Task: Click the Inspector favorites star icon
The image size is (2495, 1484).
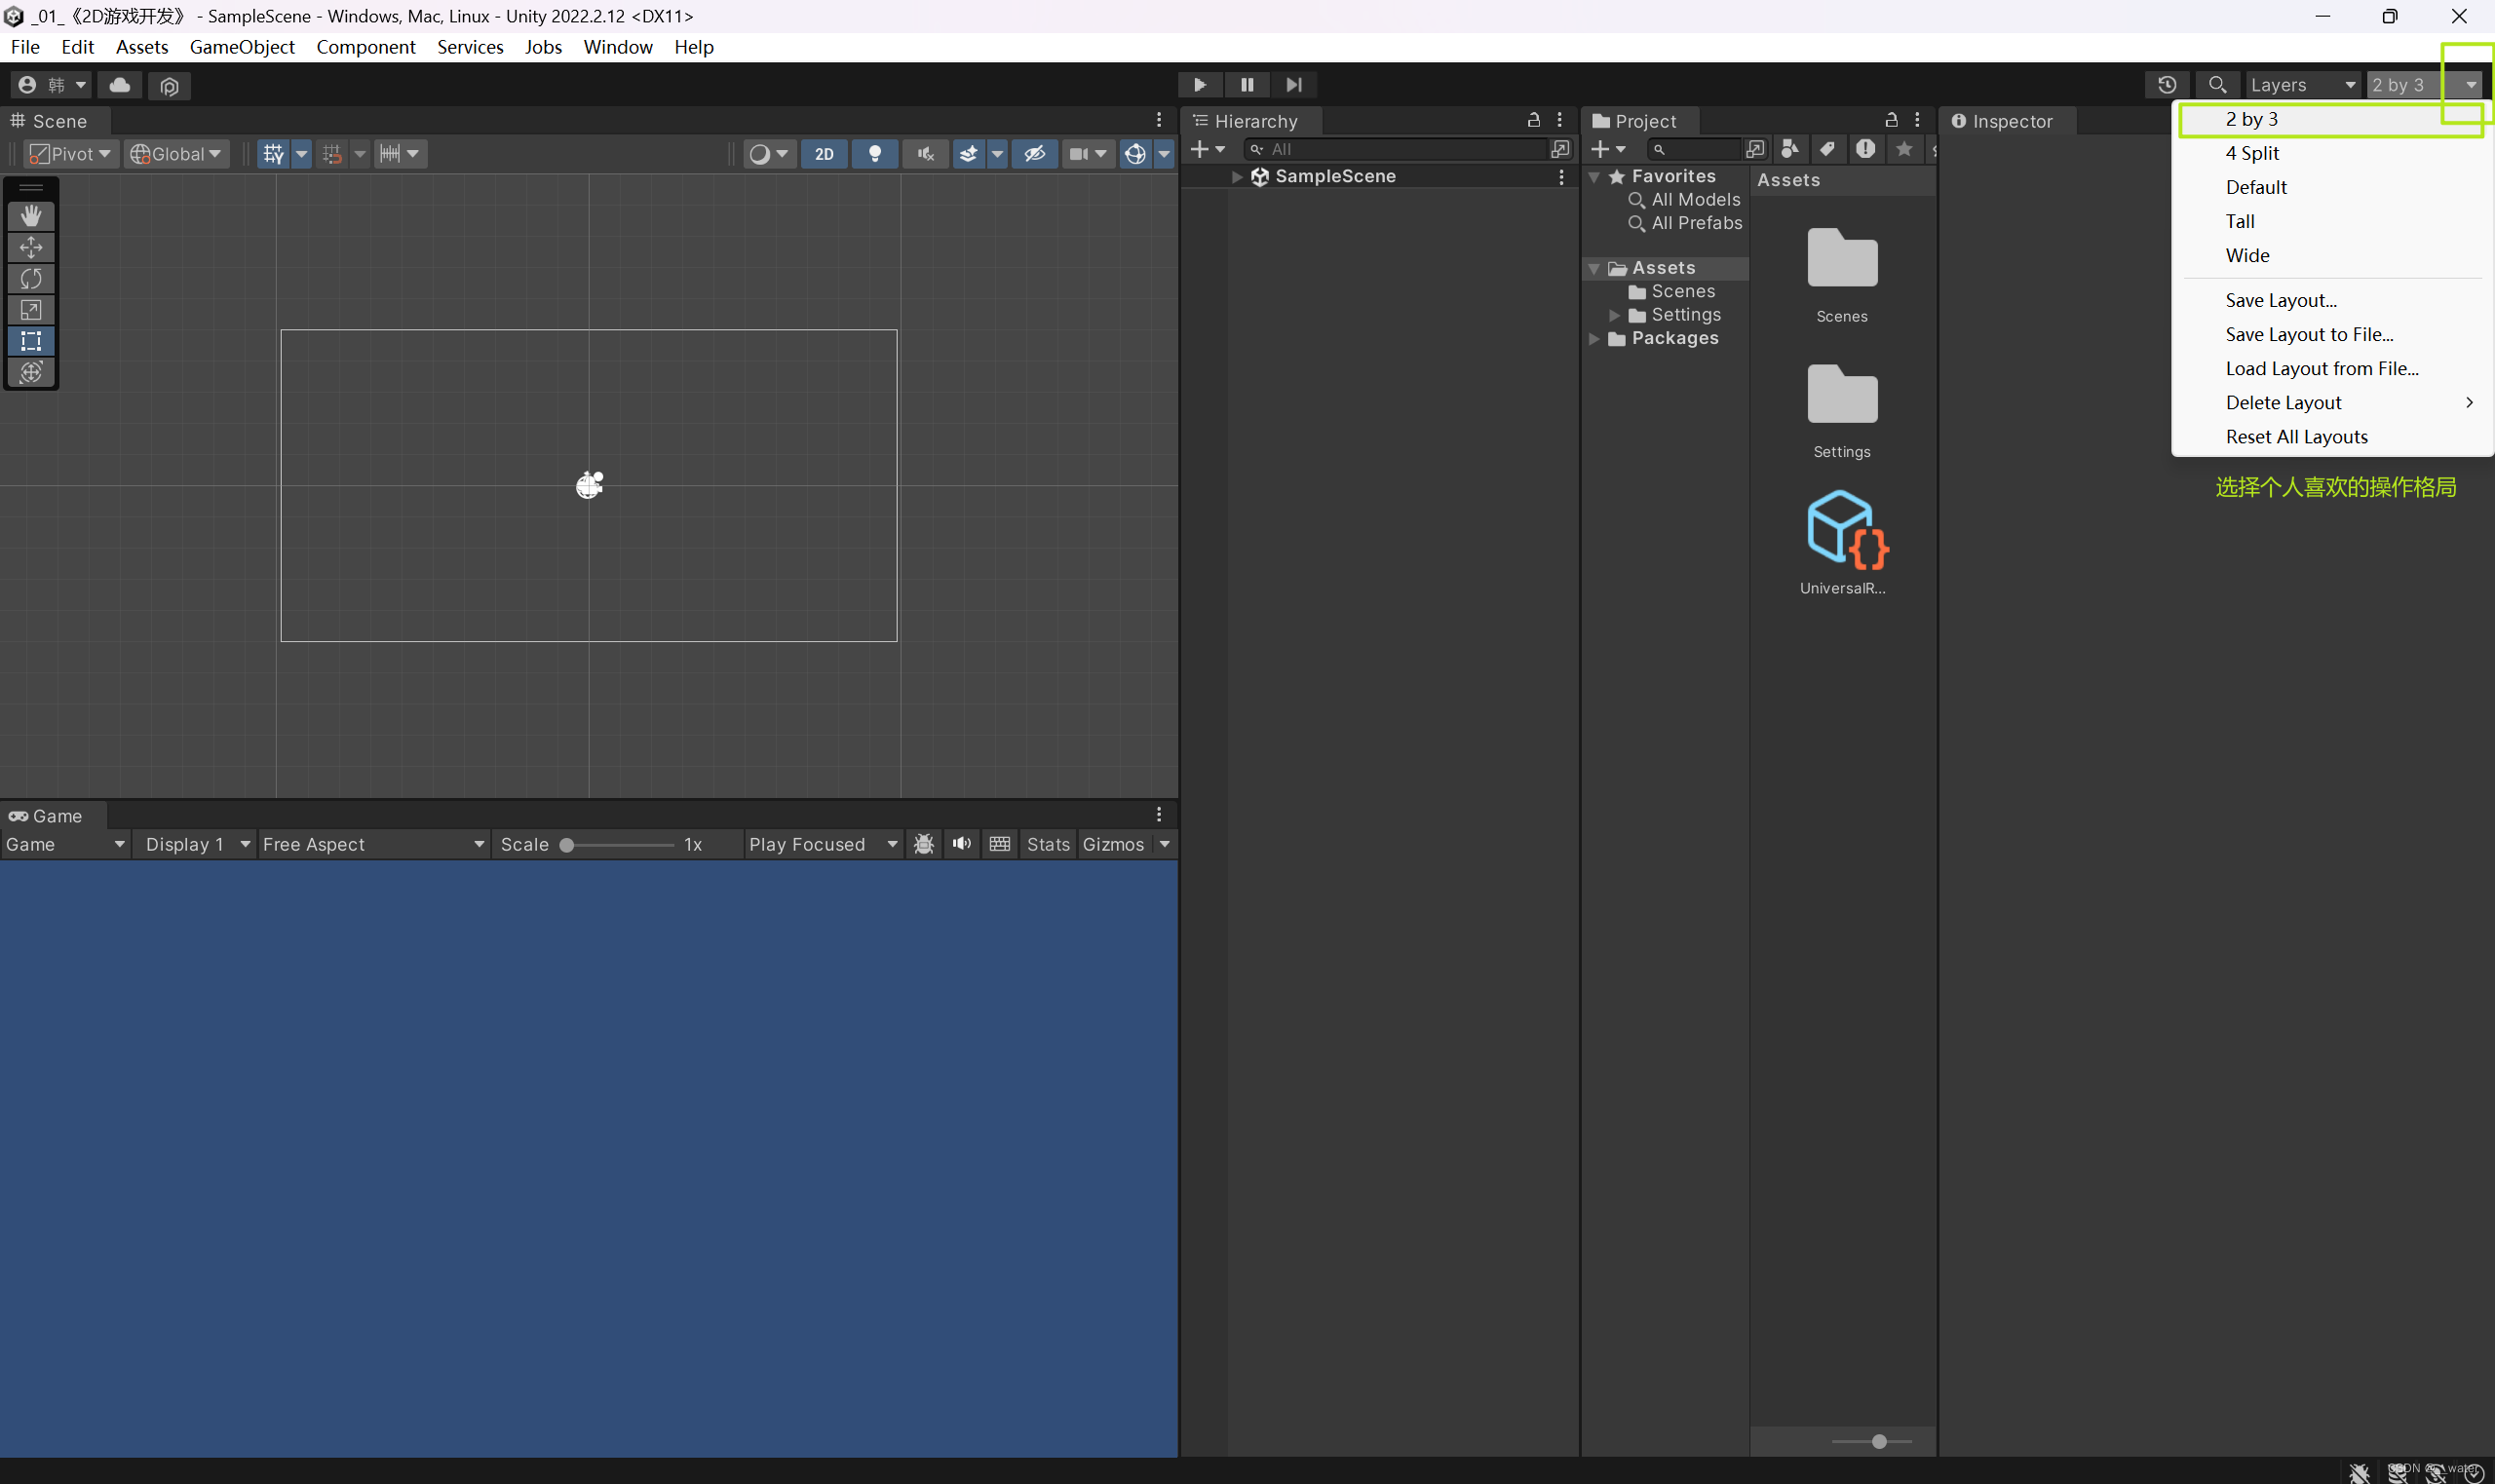Action: tap(1903, 149)
